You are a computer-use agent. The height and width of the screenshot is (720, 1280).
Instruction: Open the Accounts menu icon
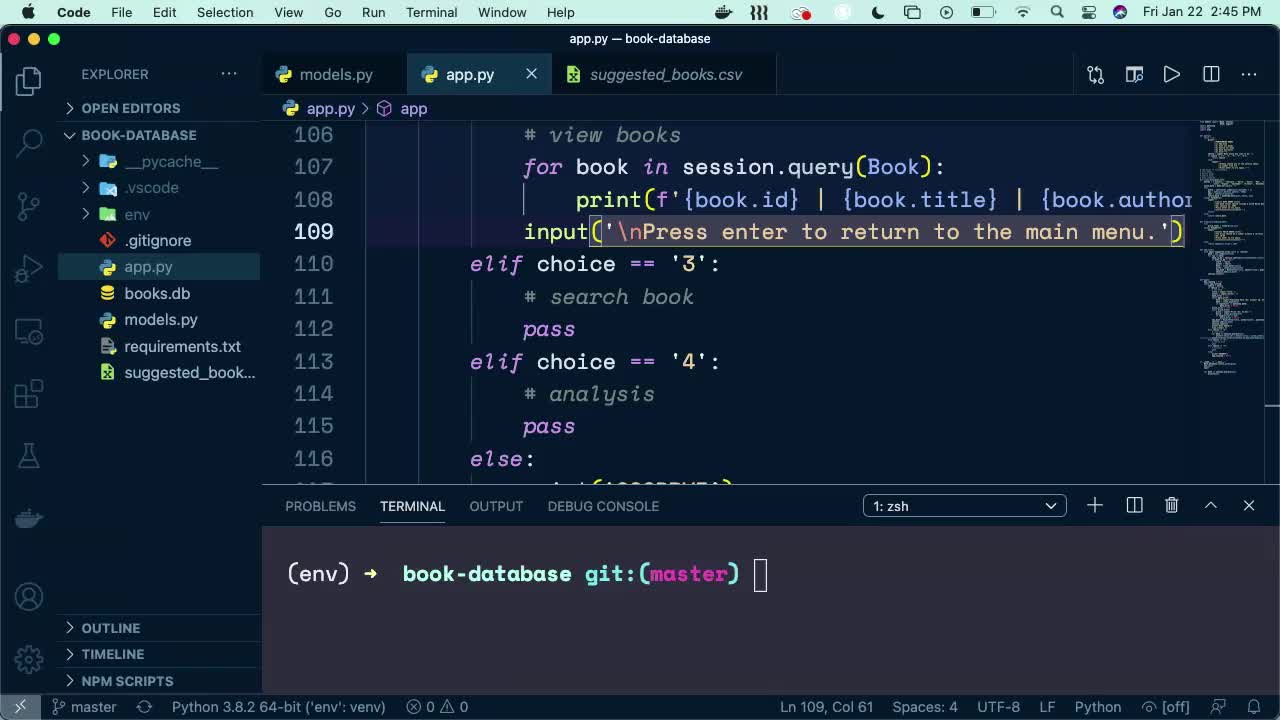pos(29,597)
